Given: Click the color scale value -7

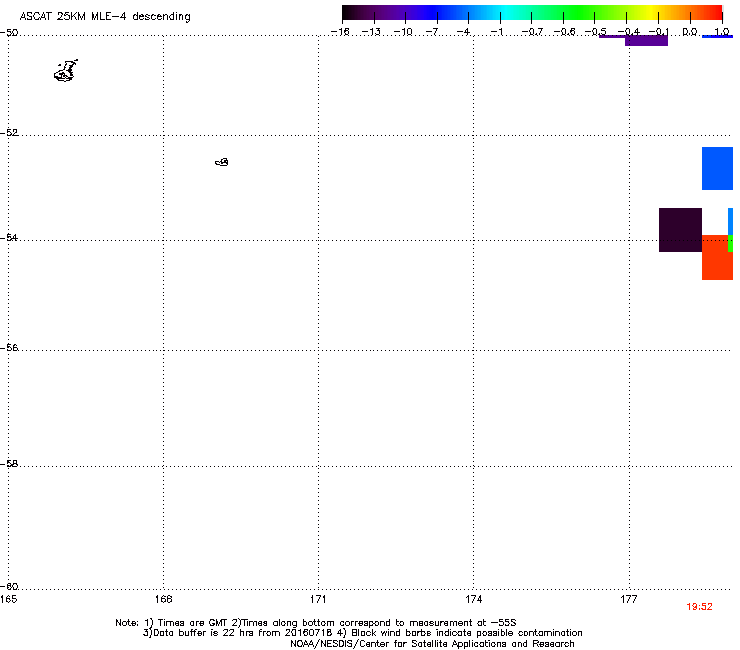Looking at the screenshot, I should [432, 32].
